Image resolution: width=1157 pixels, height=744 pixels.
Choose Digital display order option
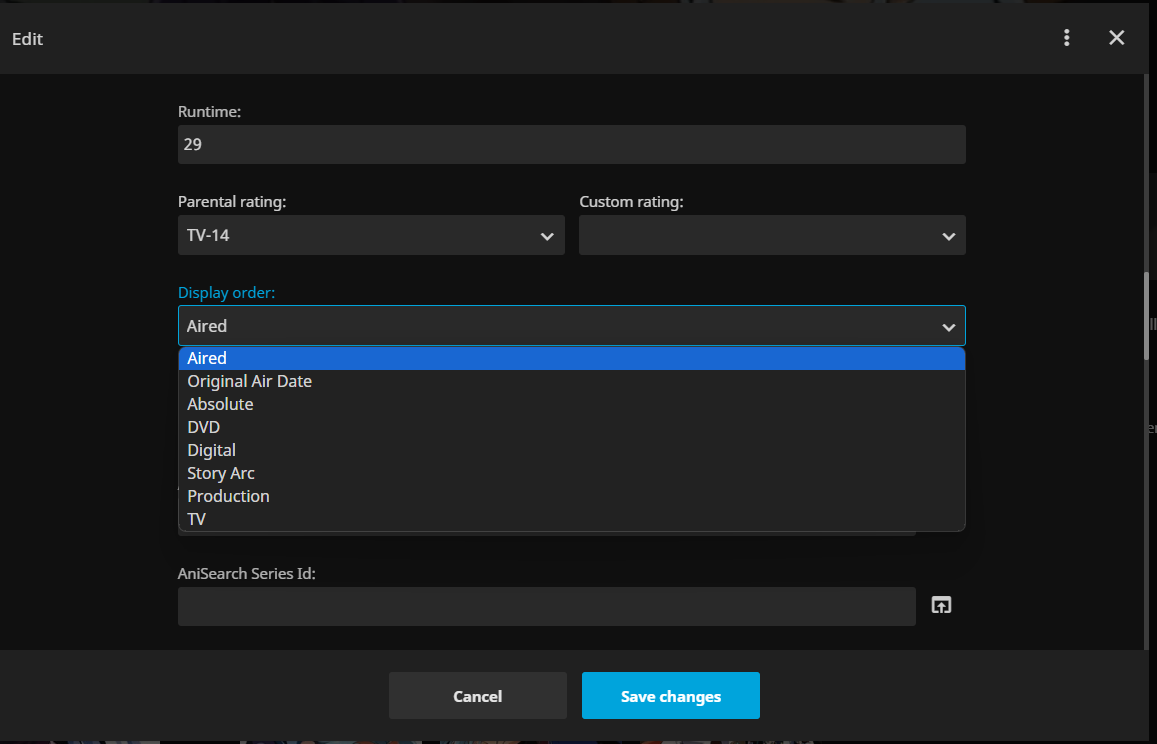point(211,450)
